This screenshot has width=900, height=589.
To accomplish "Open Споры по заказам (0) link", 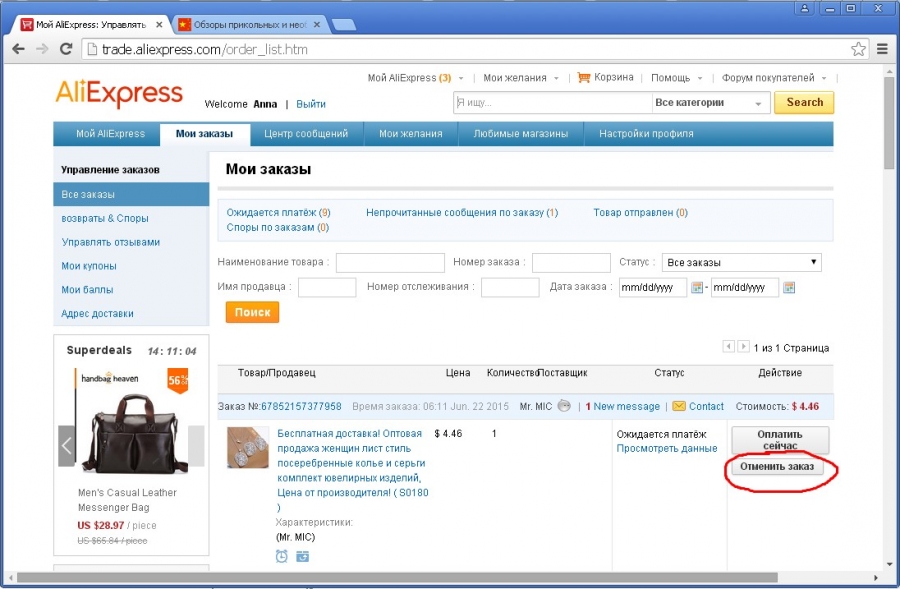I will [x=277, y=227].
